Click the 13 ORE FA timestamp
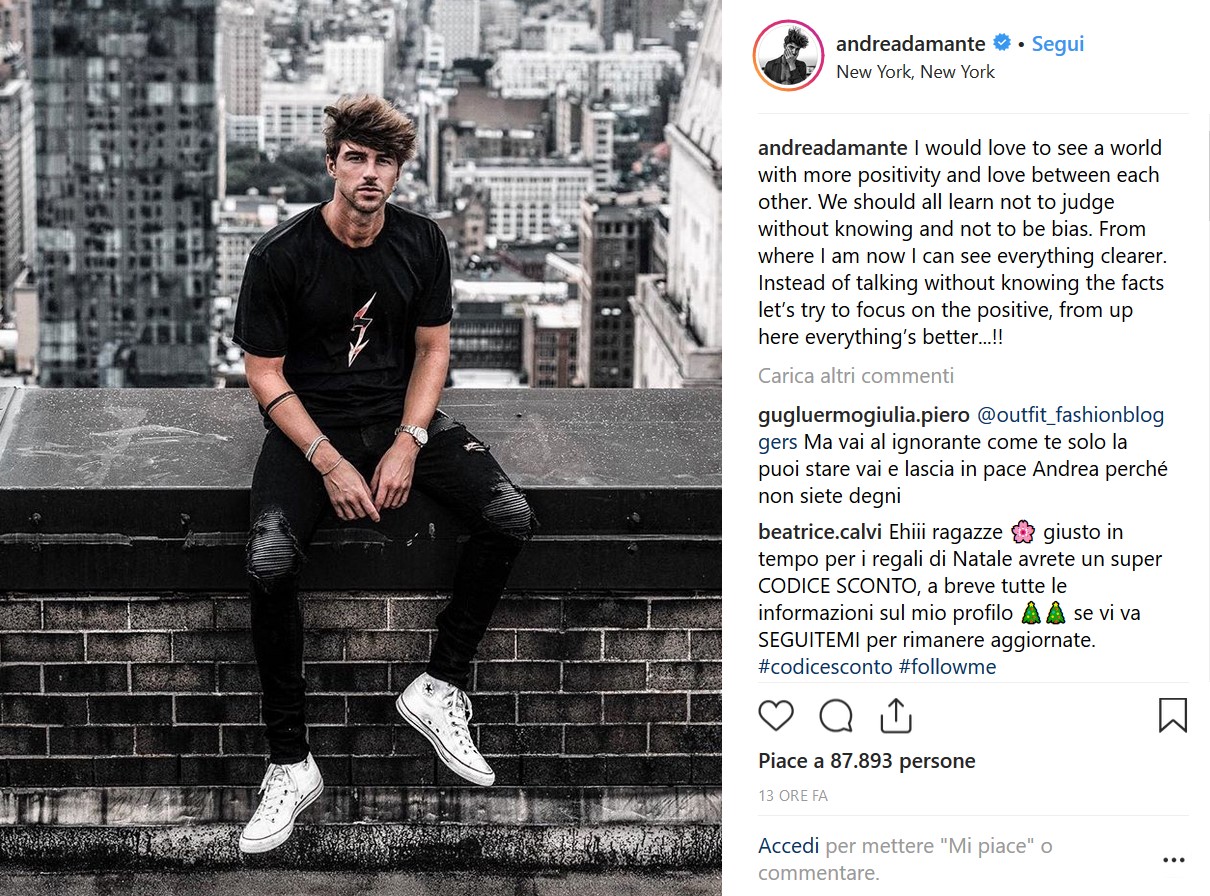 [x=793, y=796]
